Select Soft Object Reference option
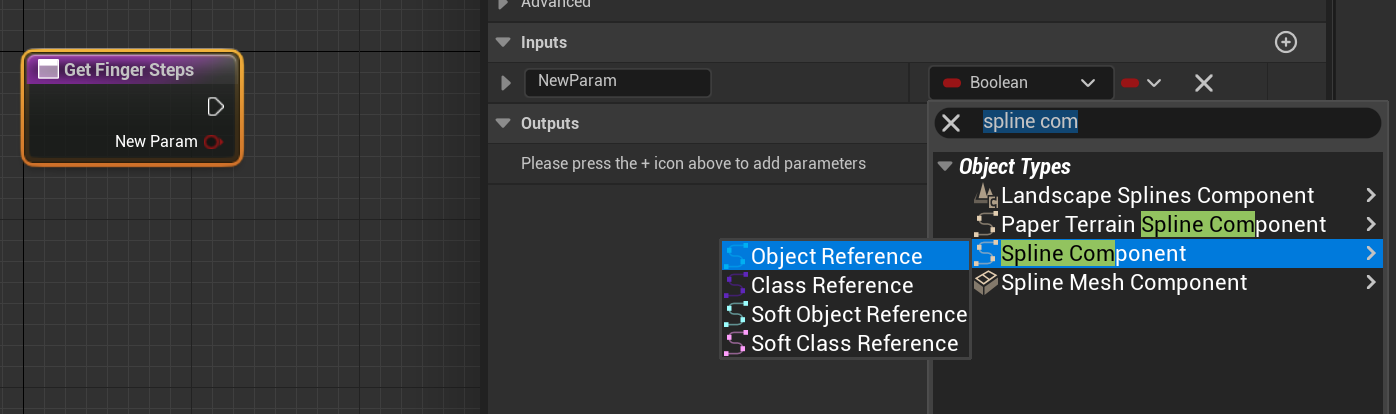Screen dimensions: 1396x414 coord(845,315)
